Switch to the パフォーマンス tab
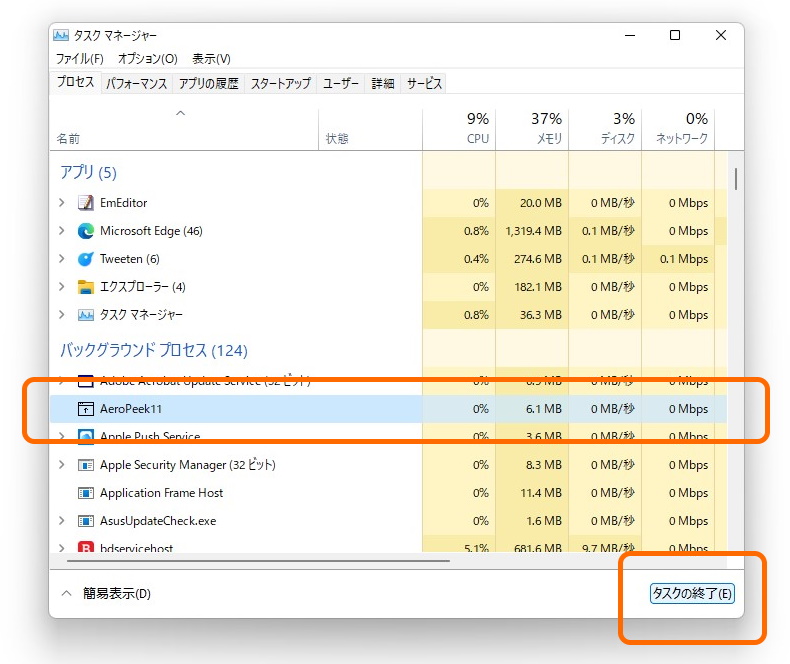Viewport: 790px width, 664px height. 136,84
